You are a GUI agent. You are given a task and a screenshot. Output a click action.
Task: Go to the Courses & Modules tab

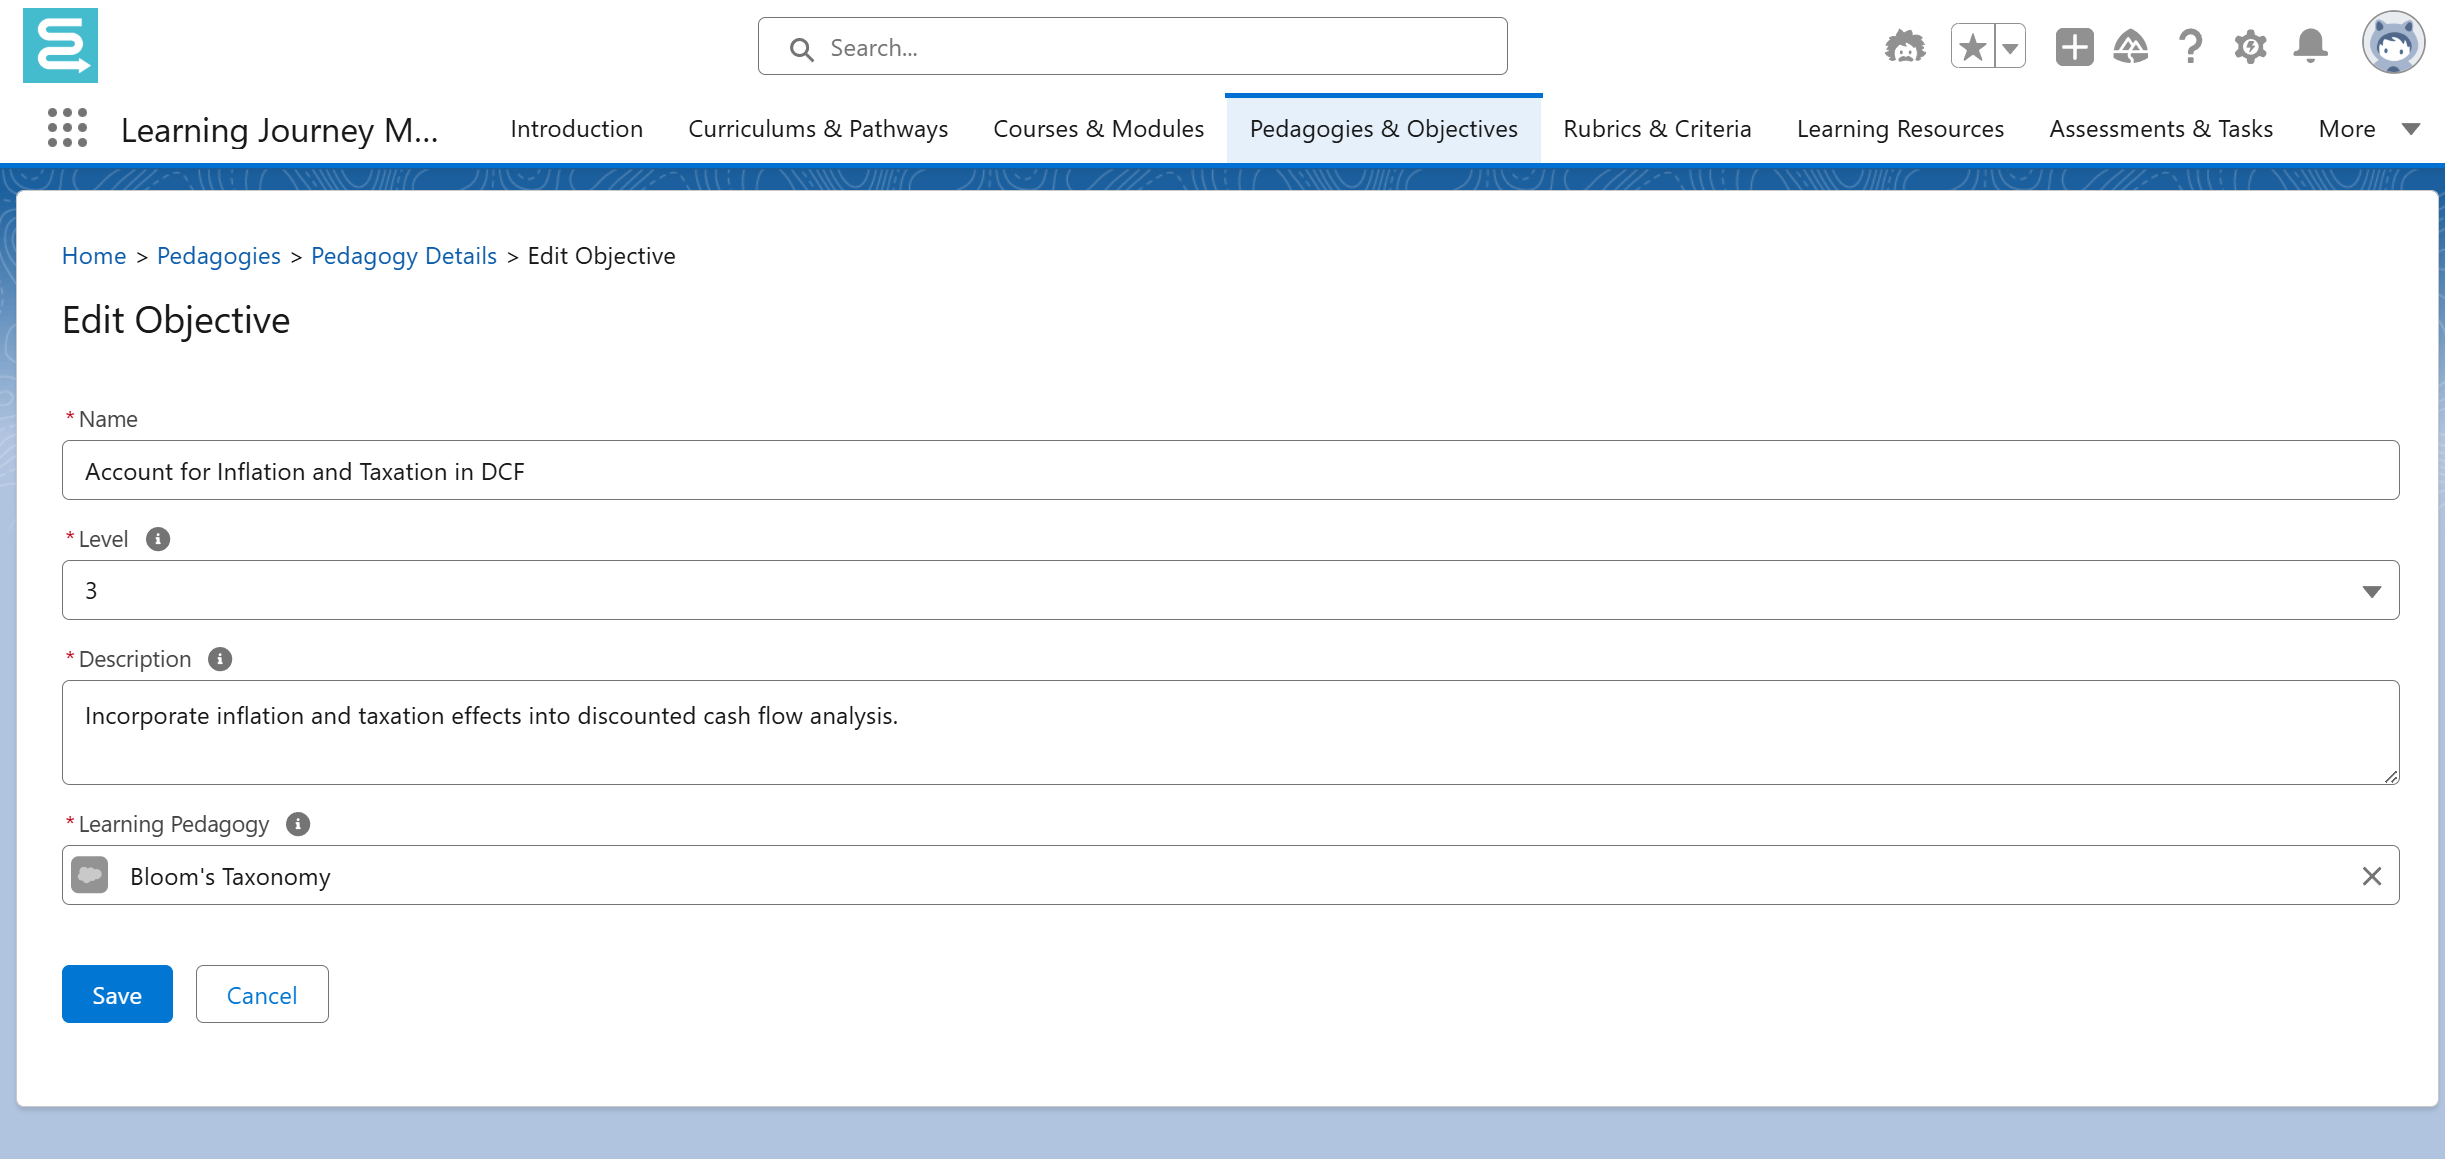point(1098,129)
